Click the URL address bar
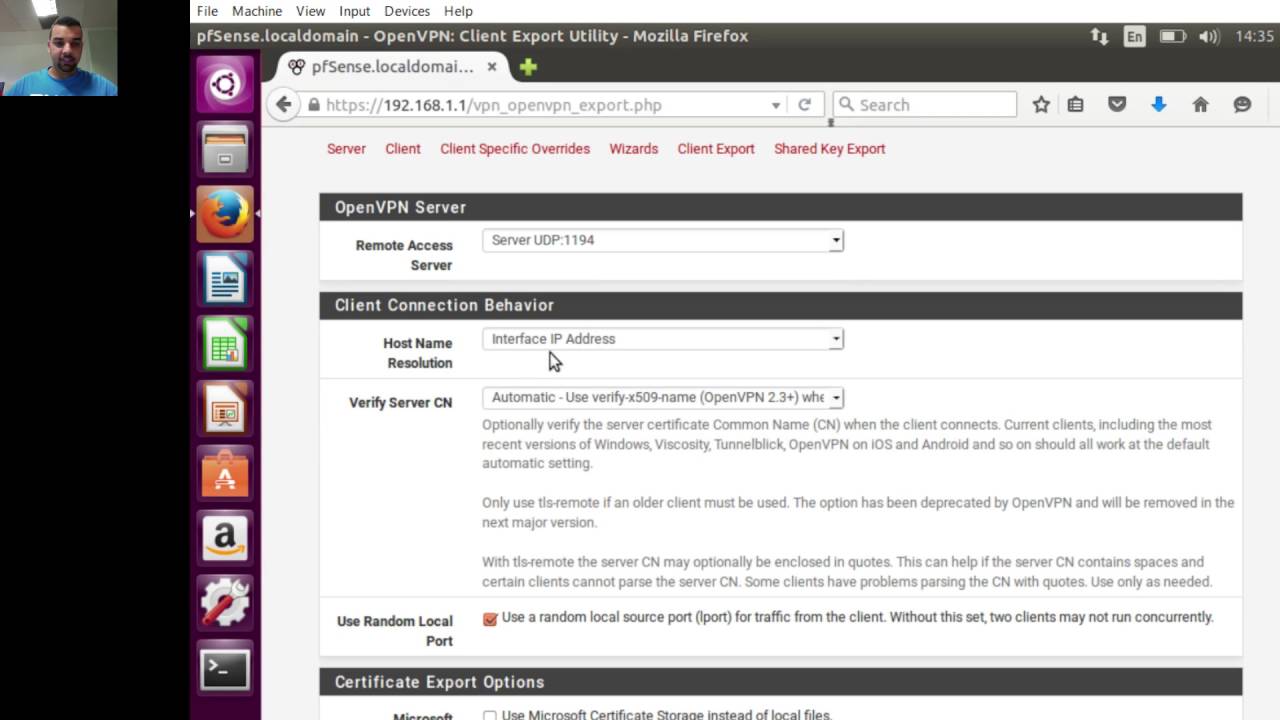The height and width of the screenshot is (720, 1280). (544, 105)
